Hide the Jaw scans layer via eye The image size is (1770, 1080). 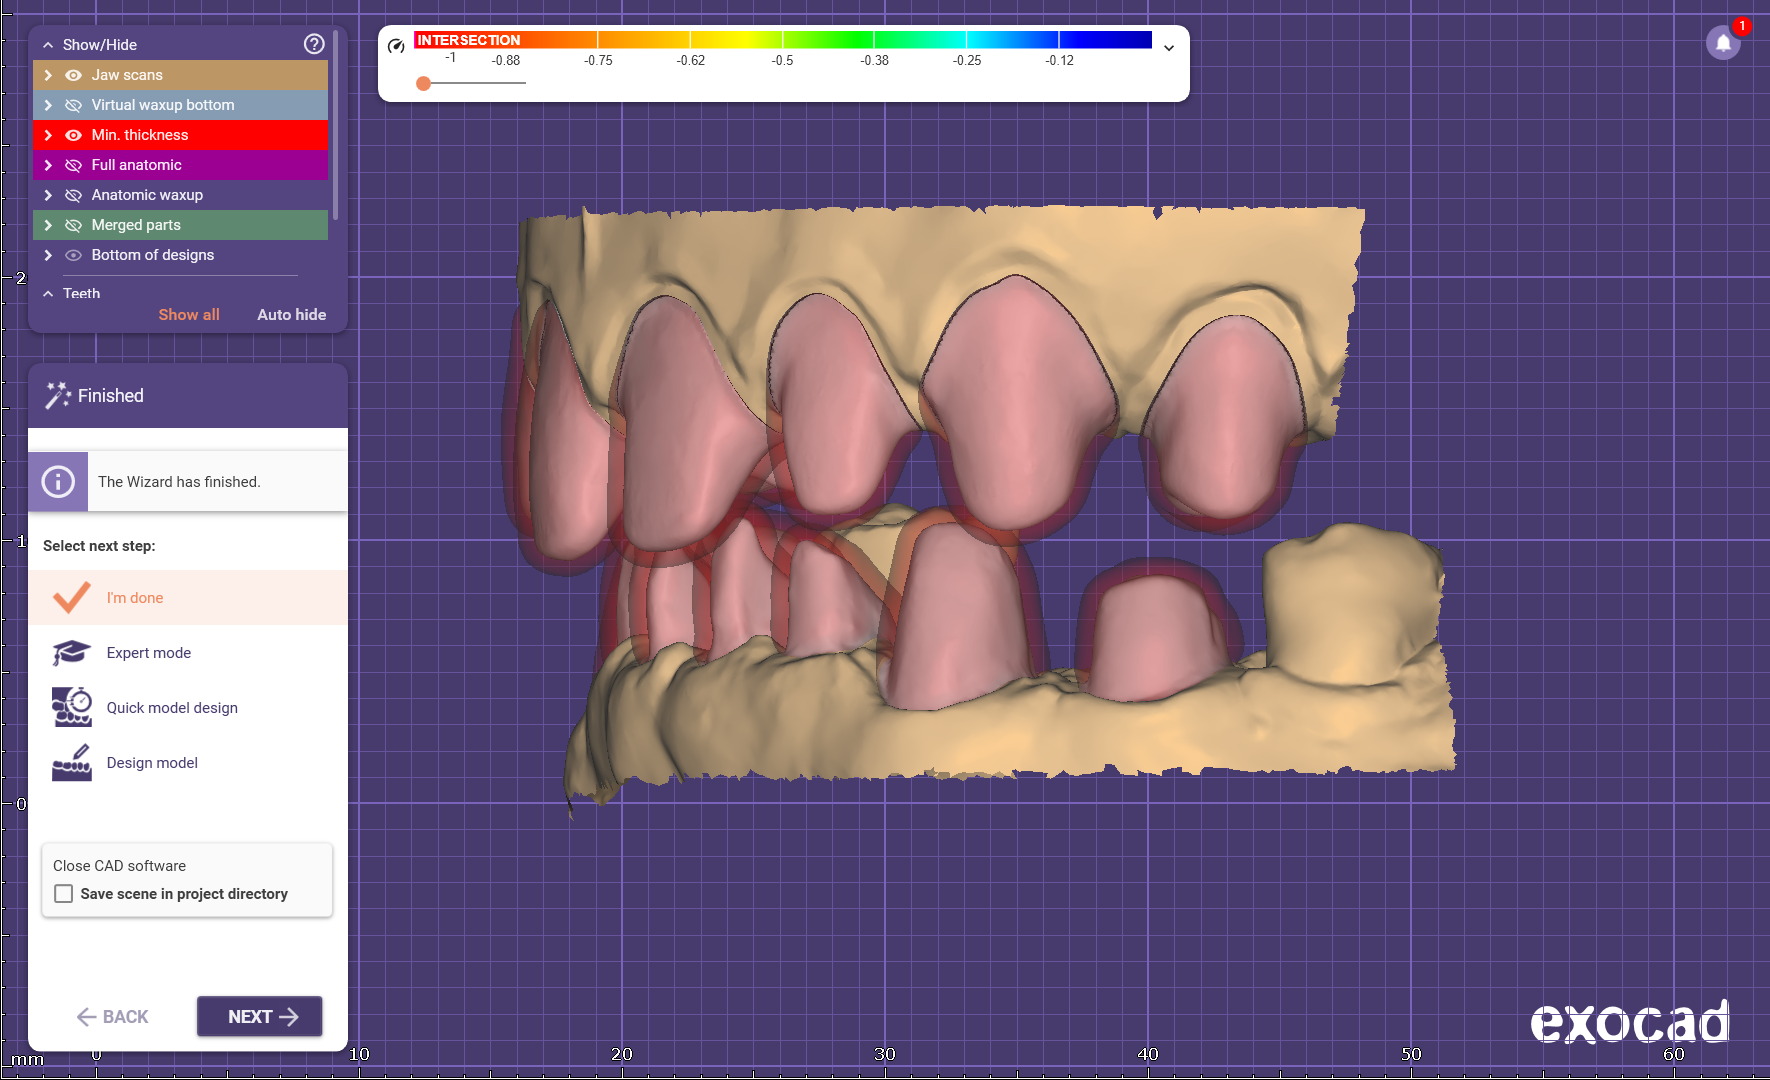point(73,75)
